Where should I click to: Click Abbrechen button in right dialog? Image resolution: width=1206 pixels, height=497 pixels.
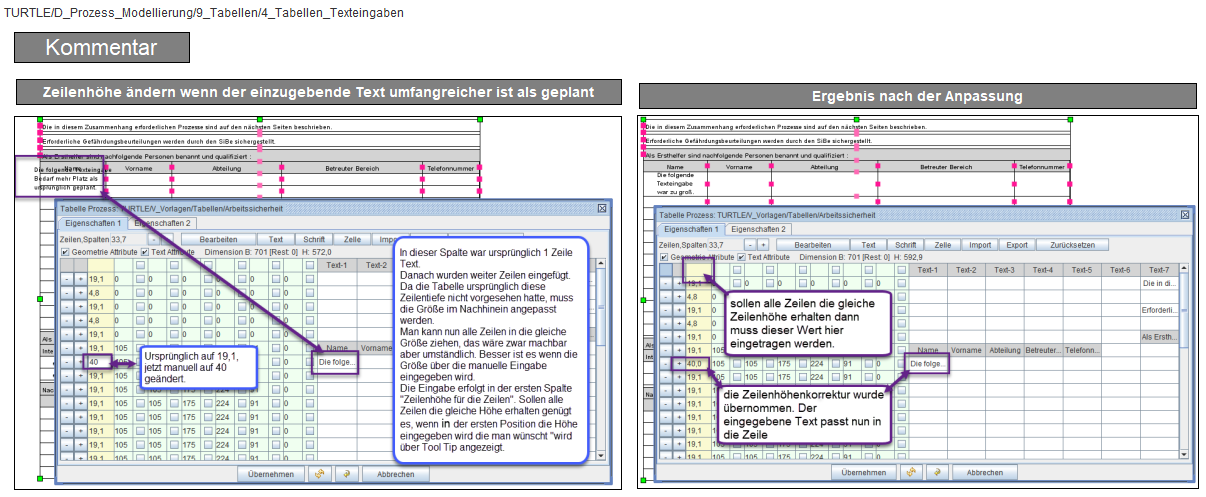984,472
